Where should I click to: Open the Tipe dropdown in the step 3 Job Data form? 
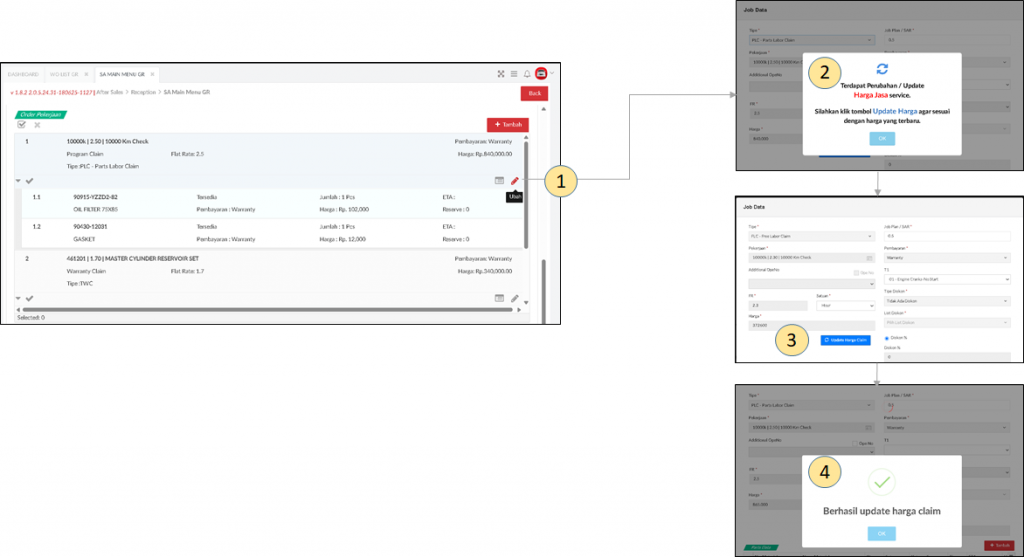pos(811,236)
